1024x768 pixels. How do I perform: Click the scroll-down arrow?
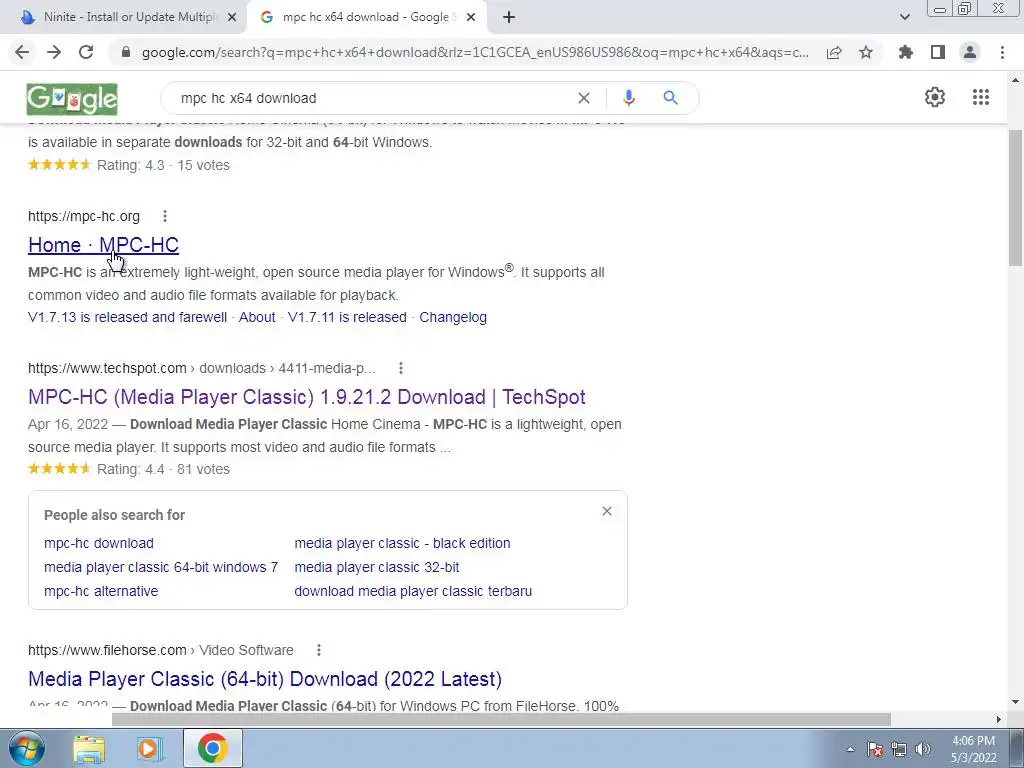pos(1016,702)
